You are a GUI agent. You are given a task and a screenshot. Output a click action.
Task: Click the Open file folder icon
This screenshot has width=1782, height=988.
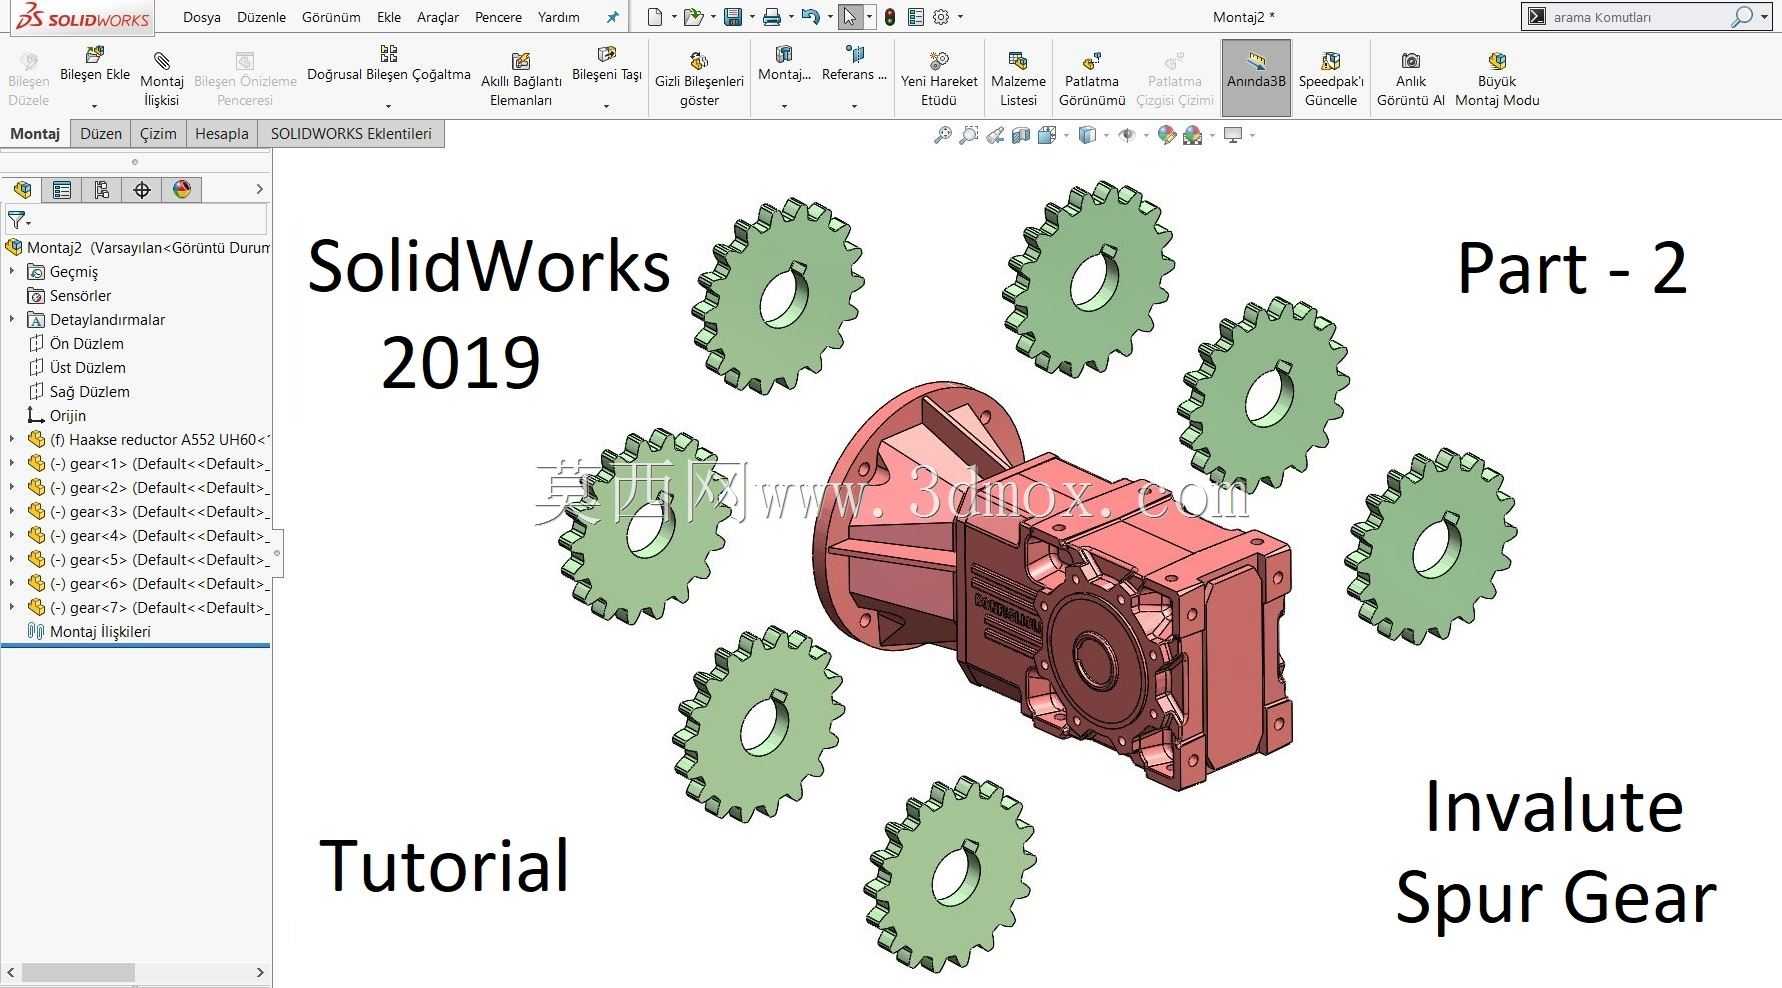(693, 17)
